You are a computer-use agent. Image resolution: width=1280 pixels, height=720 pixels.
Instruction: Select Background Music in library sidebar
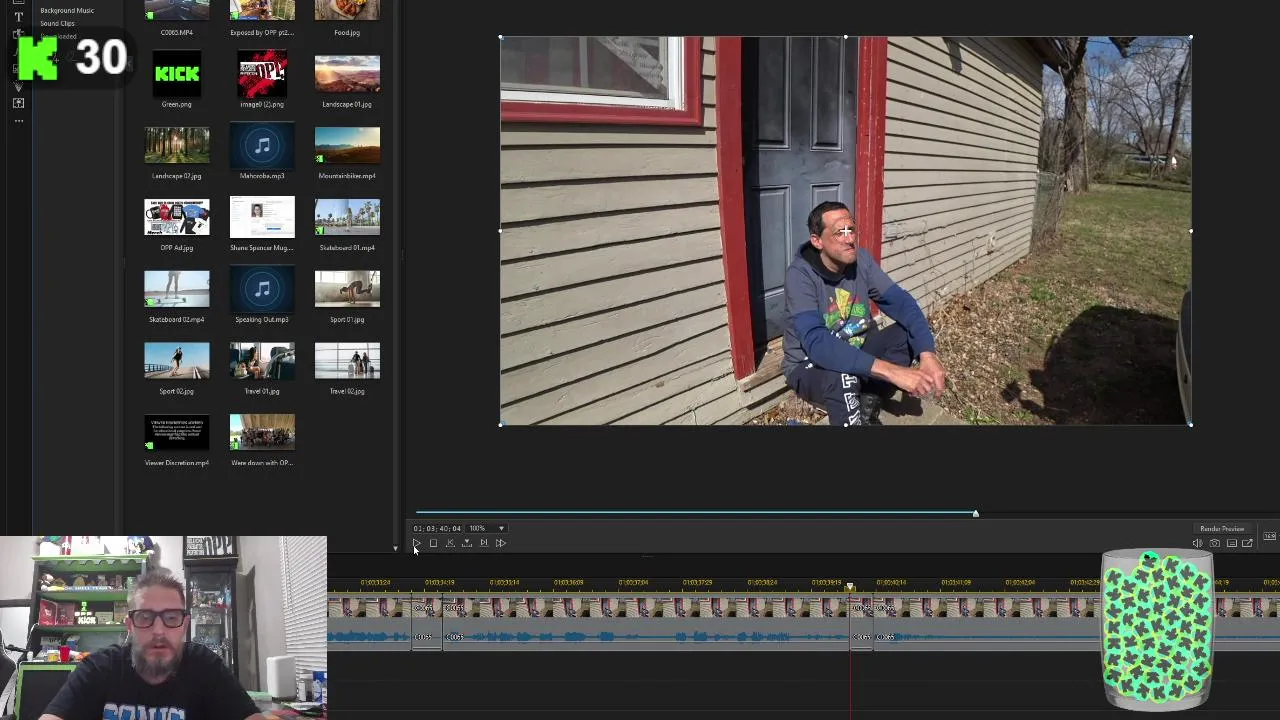67,10
